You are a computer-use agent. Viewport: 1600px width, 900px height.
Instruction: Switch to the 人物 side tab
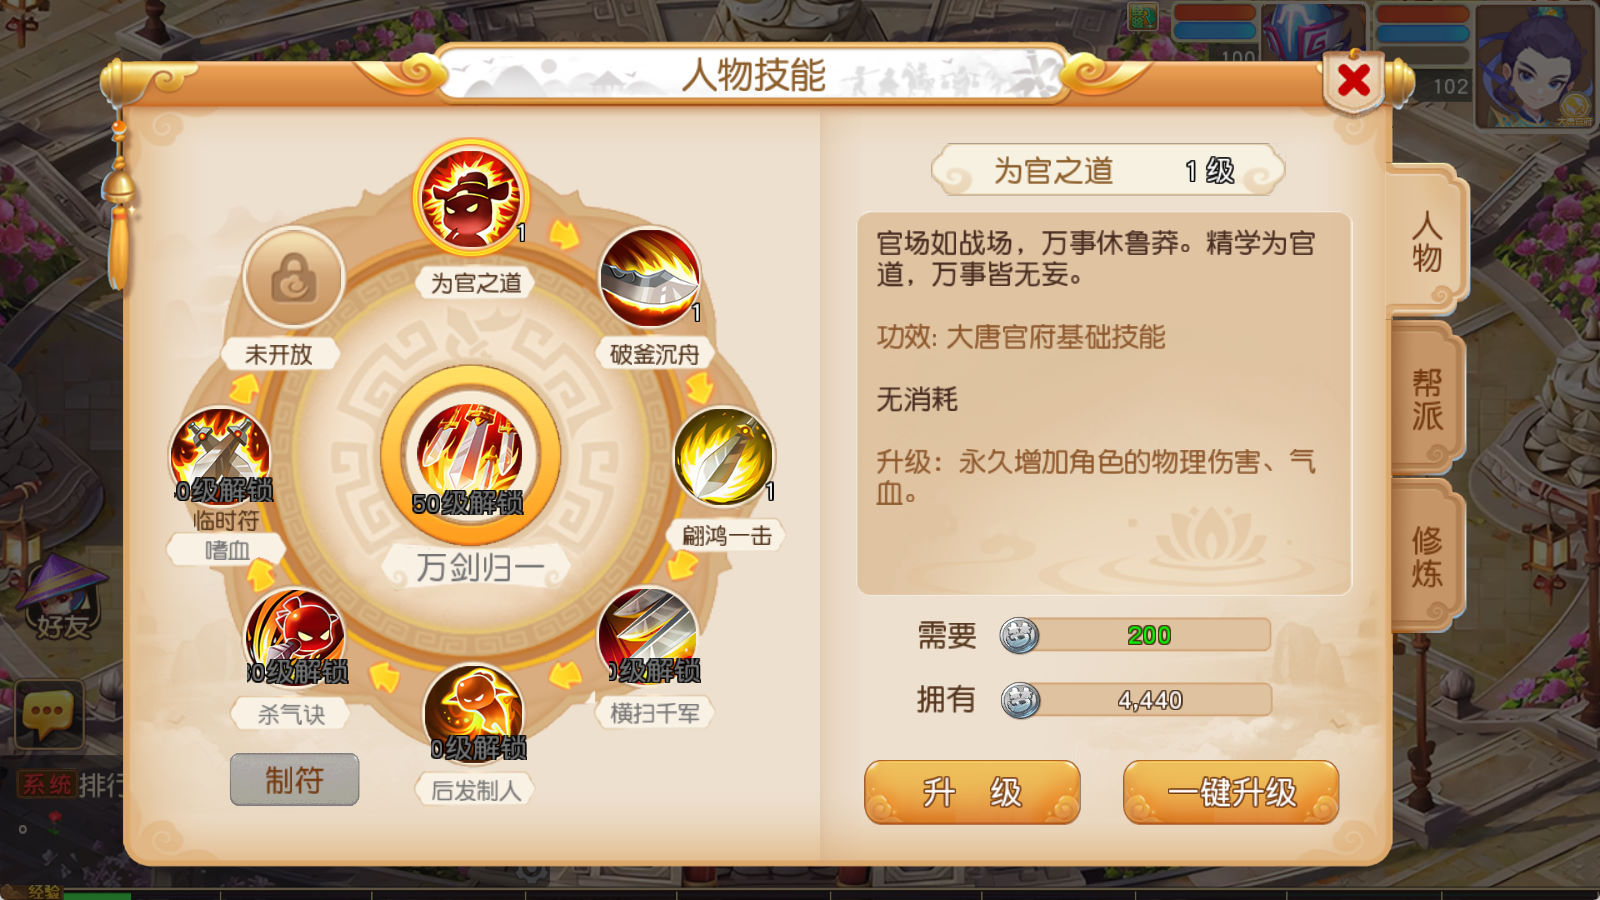1427,242
